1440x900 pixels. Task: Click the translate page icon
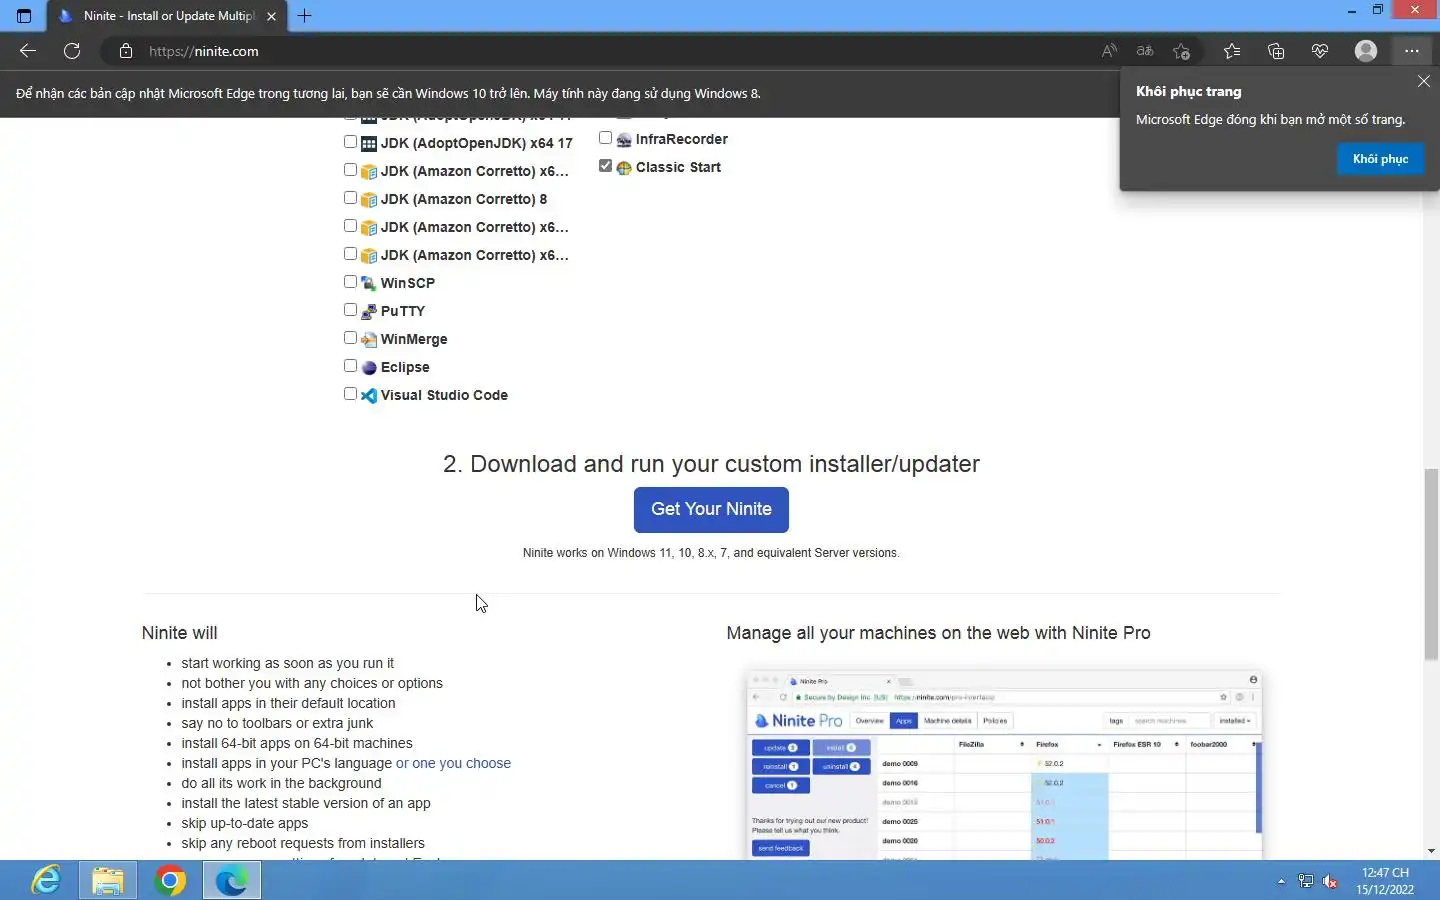tap(1145, 51)
